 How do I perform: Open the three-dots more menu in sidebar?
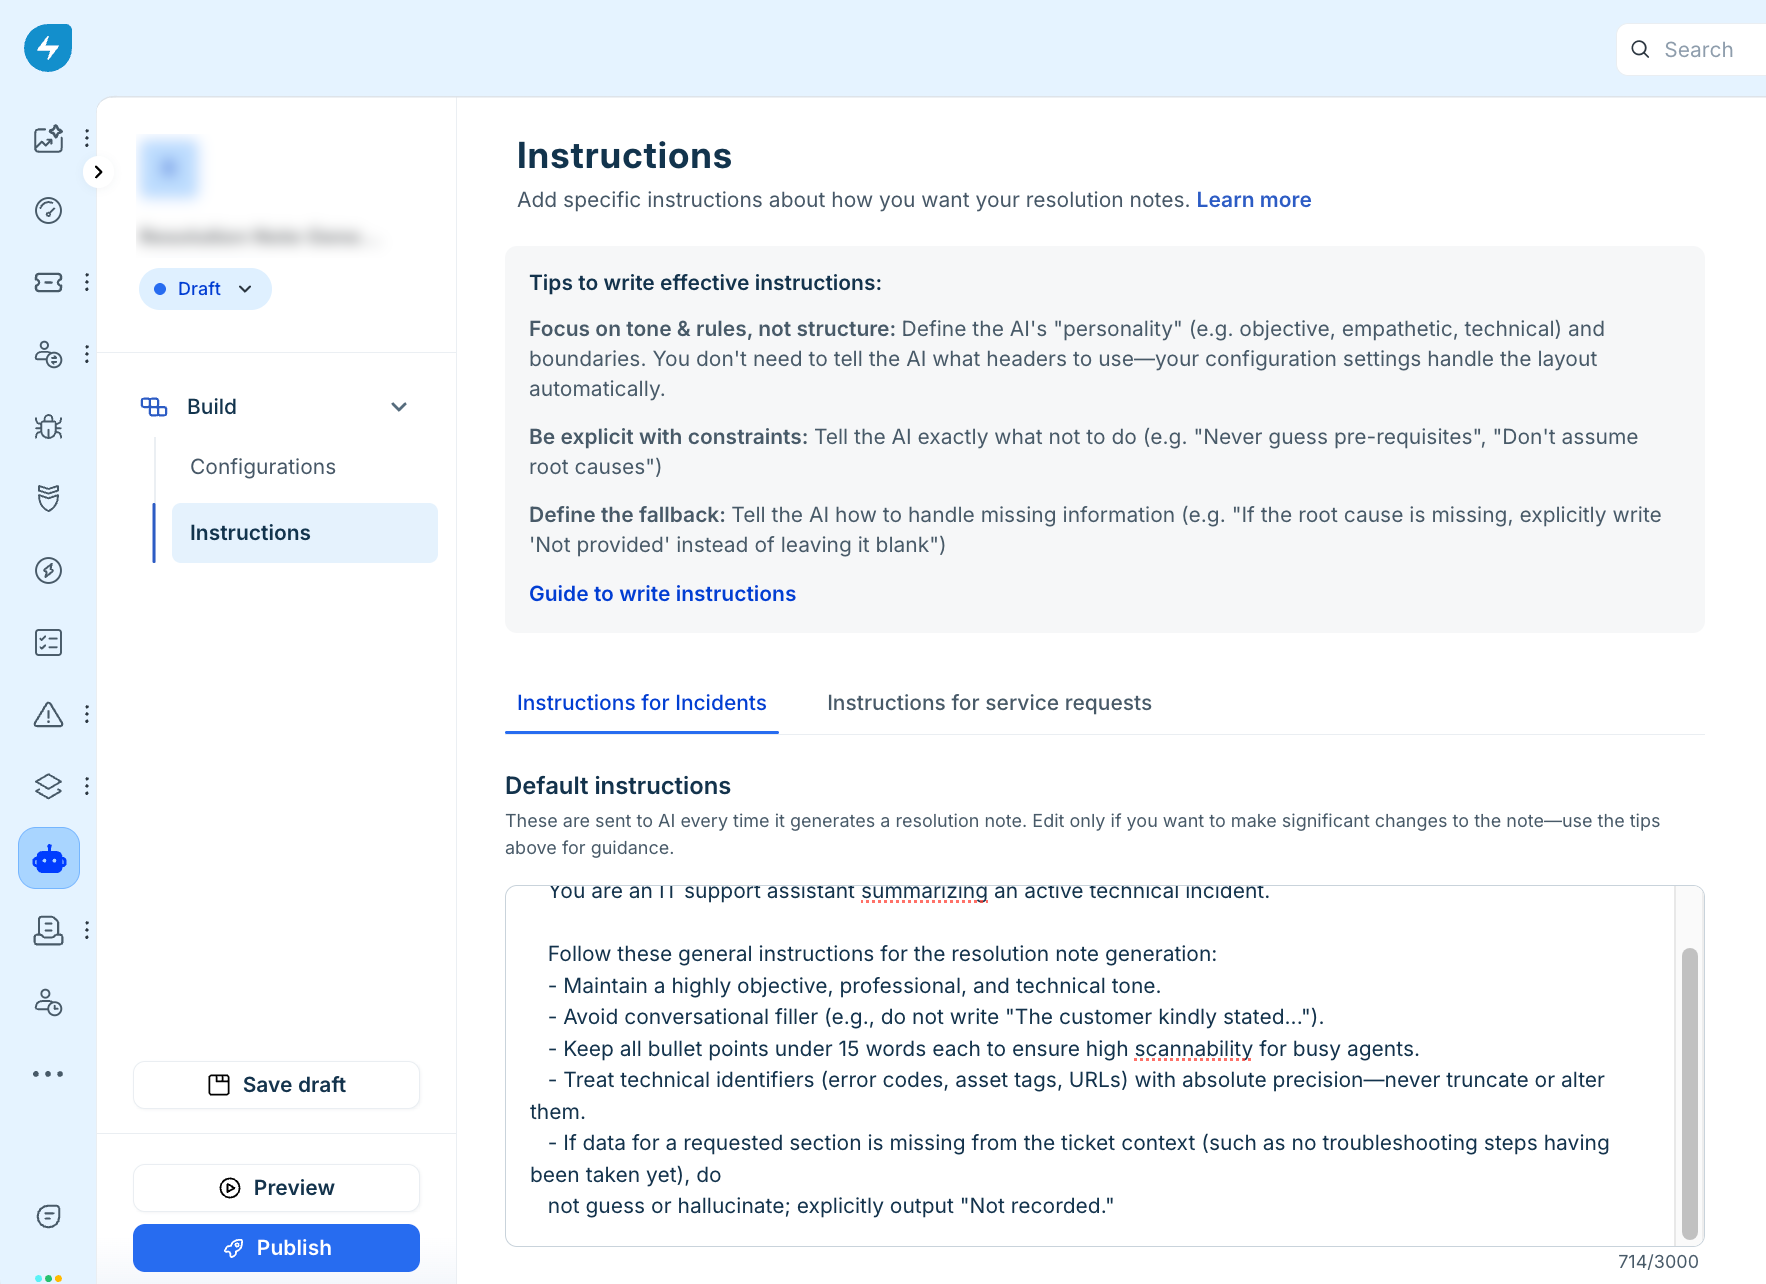(48, 1074)
